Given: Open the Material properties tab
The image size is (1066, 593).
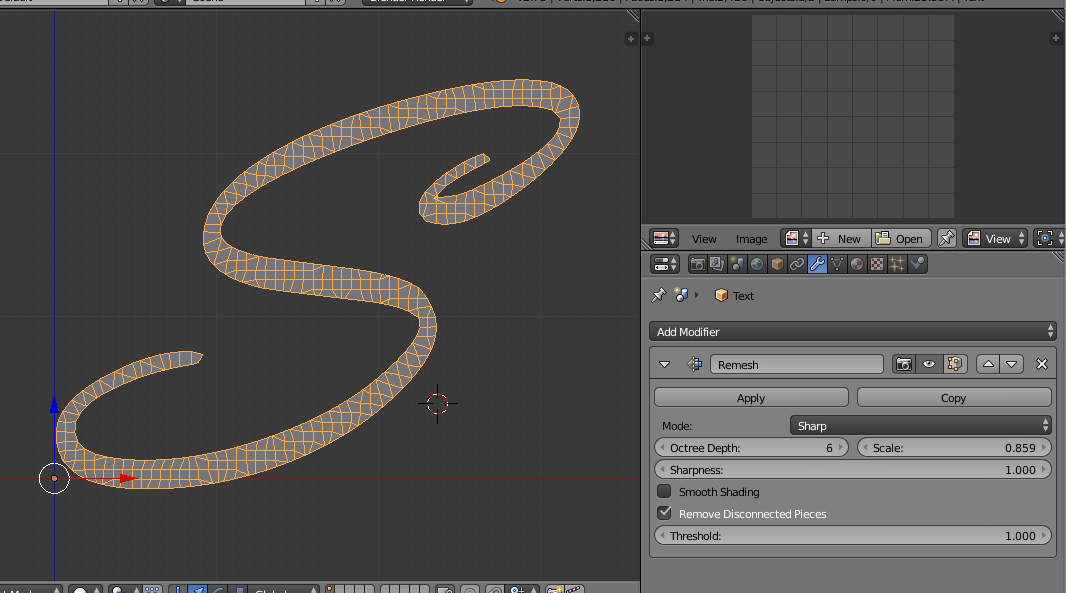Looking at the screenshot, I should coord(857,264).
